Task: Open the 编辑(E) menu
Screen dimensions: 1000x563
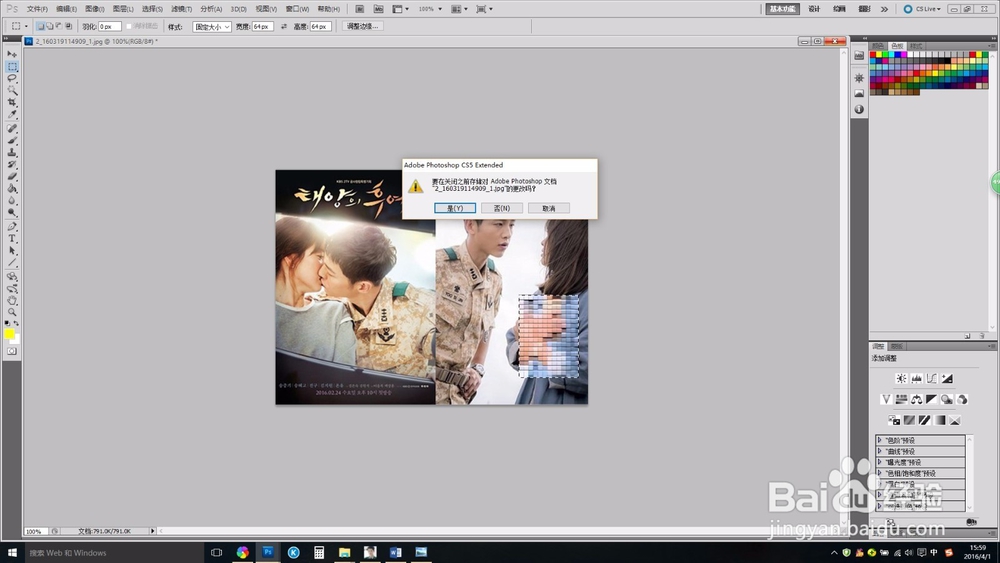Action: (x=66, y=9)
